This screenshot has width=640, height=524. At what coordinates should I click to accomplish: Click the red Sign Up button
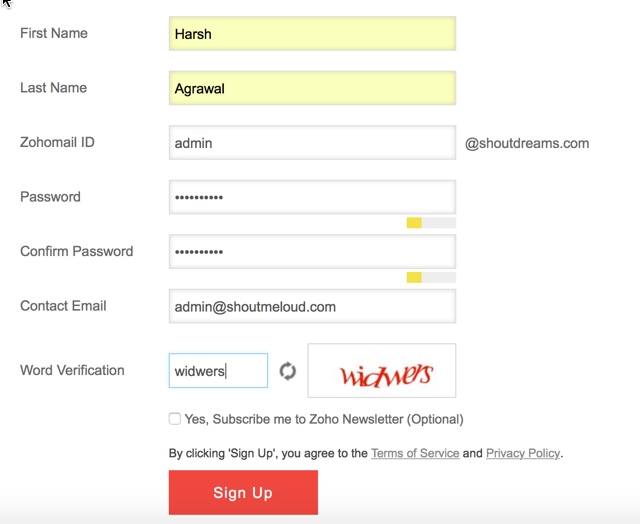[243, 492]
